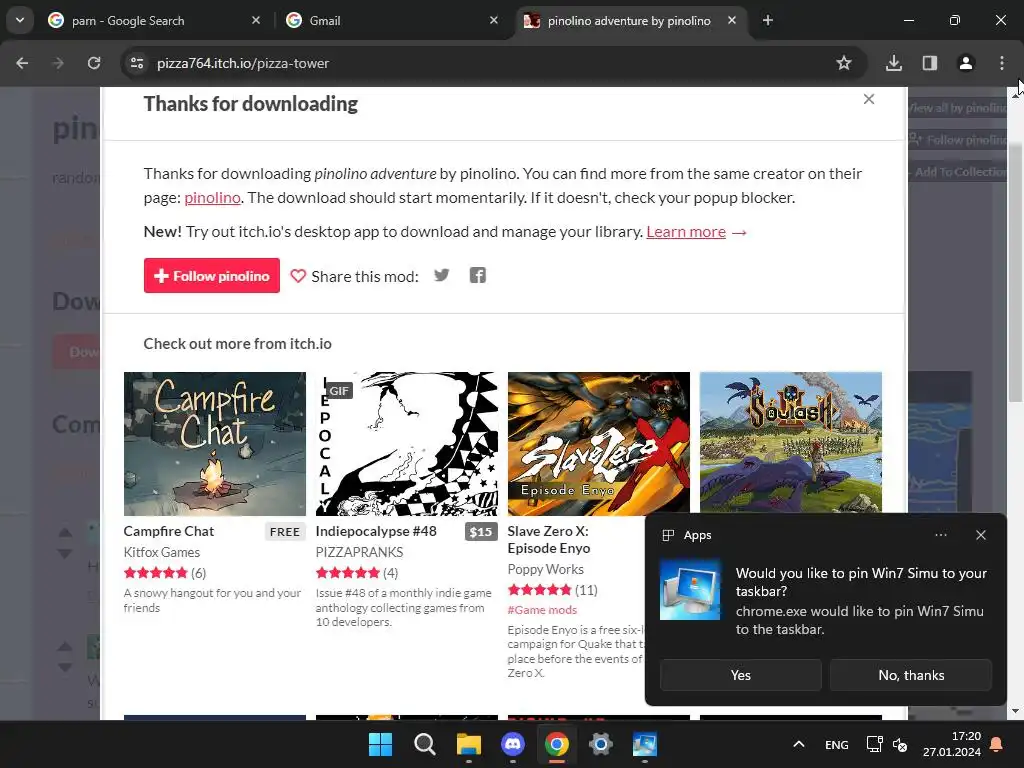Open File Explorer from the taskbar

pos(468,744)
